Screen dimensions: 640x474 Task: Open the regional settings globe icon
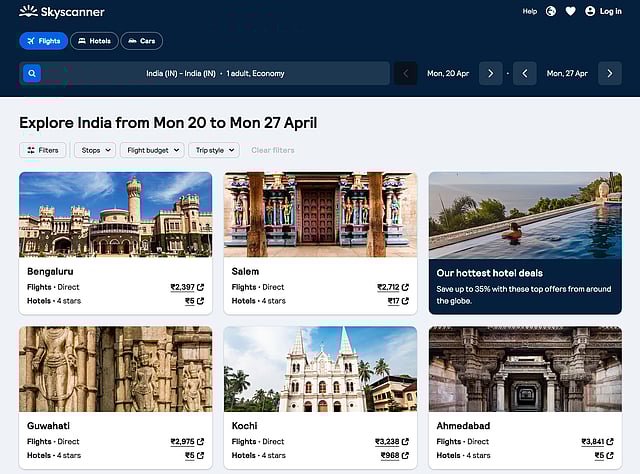click(x=551, y=11)
